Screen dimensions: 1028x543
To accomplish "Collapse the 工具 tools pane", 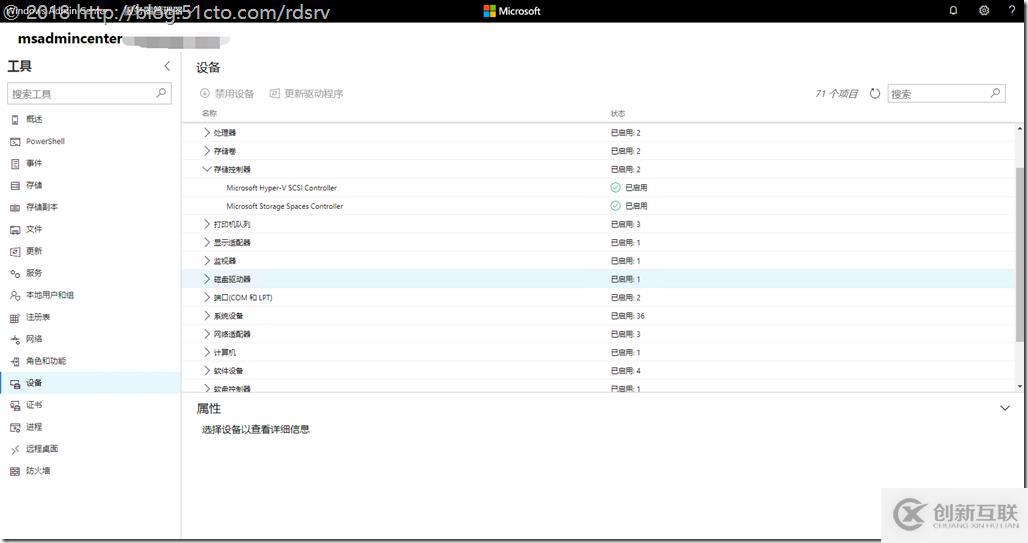I will (167, 66).
